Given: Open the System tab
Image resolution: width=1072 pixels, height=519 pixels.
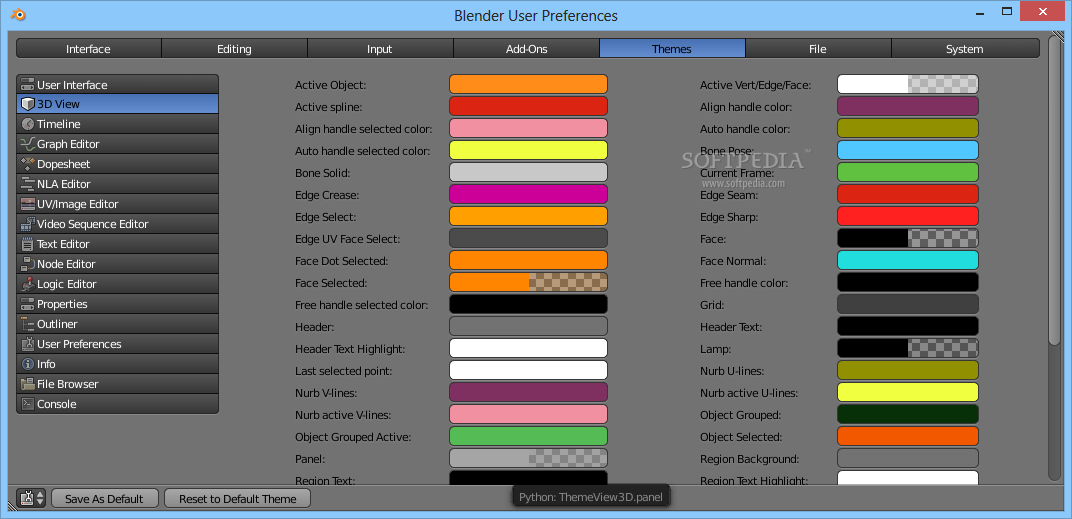Looking at the screenshot, I should (x=965, y=49).
